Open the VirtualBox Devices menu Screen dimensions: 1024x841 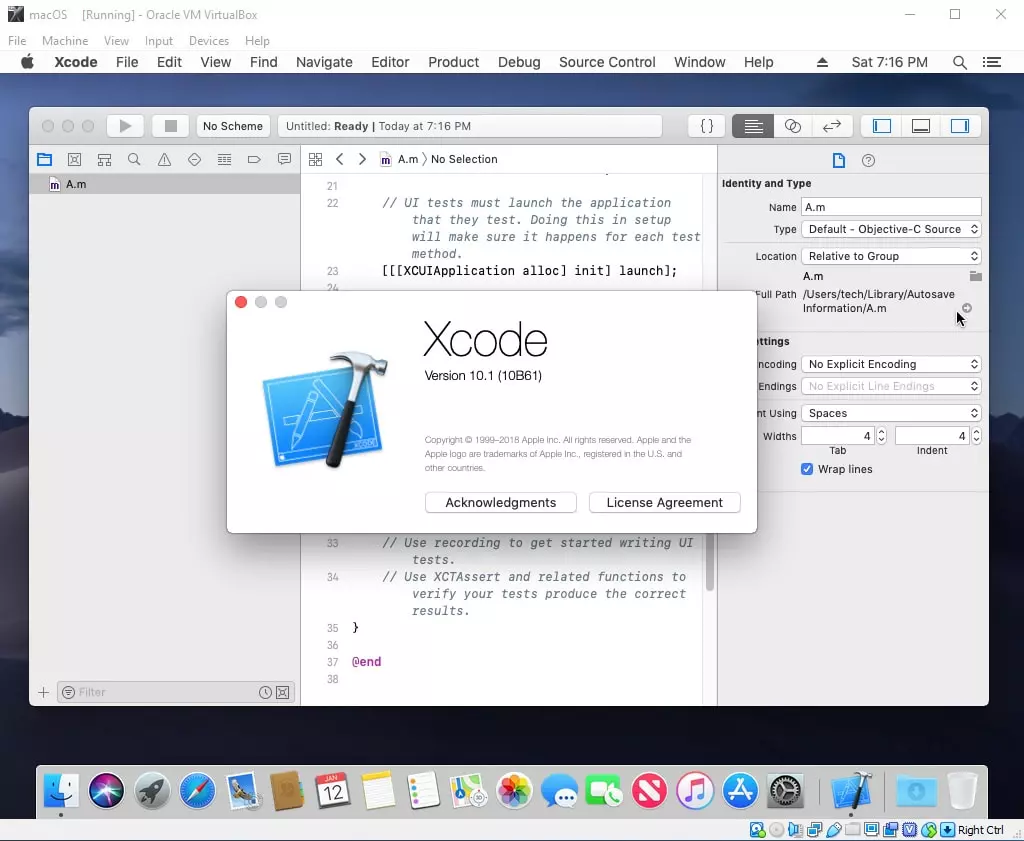tap(208, 40)
